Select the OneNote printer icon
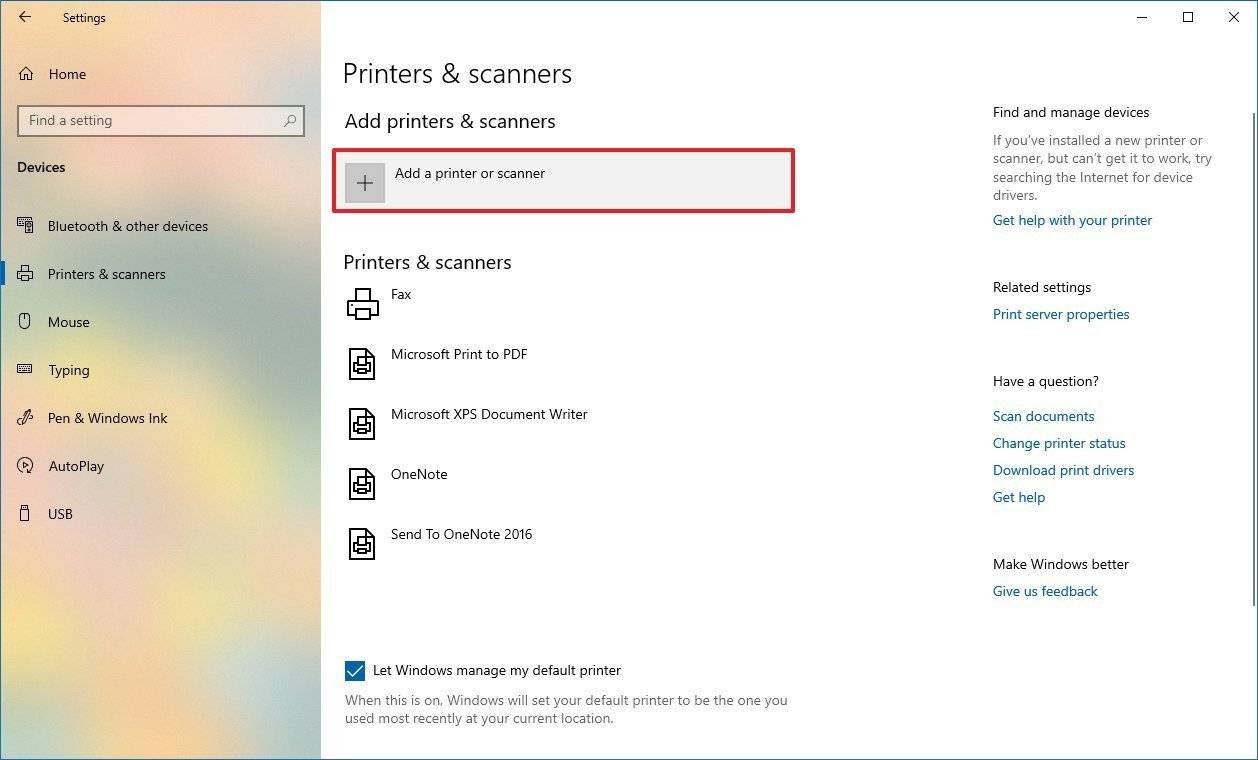This screenshot has width=1258, height=760. click(362, 483)
